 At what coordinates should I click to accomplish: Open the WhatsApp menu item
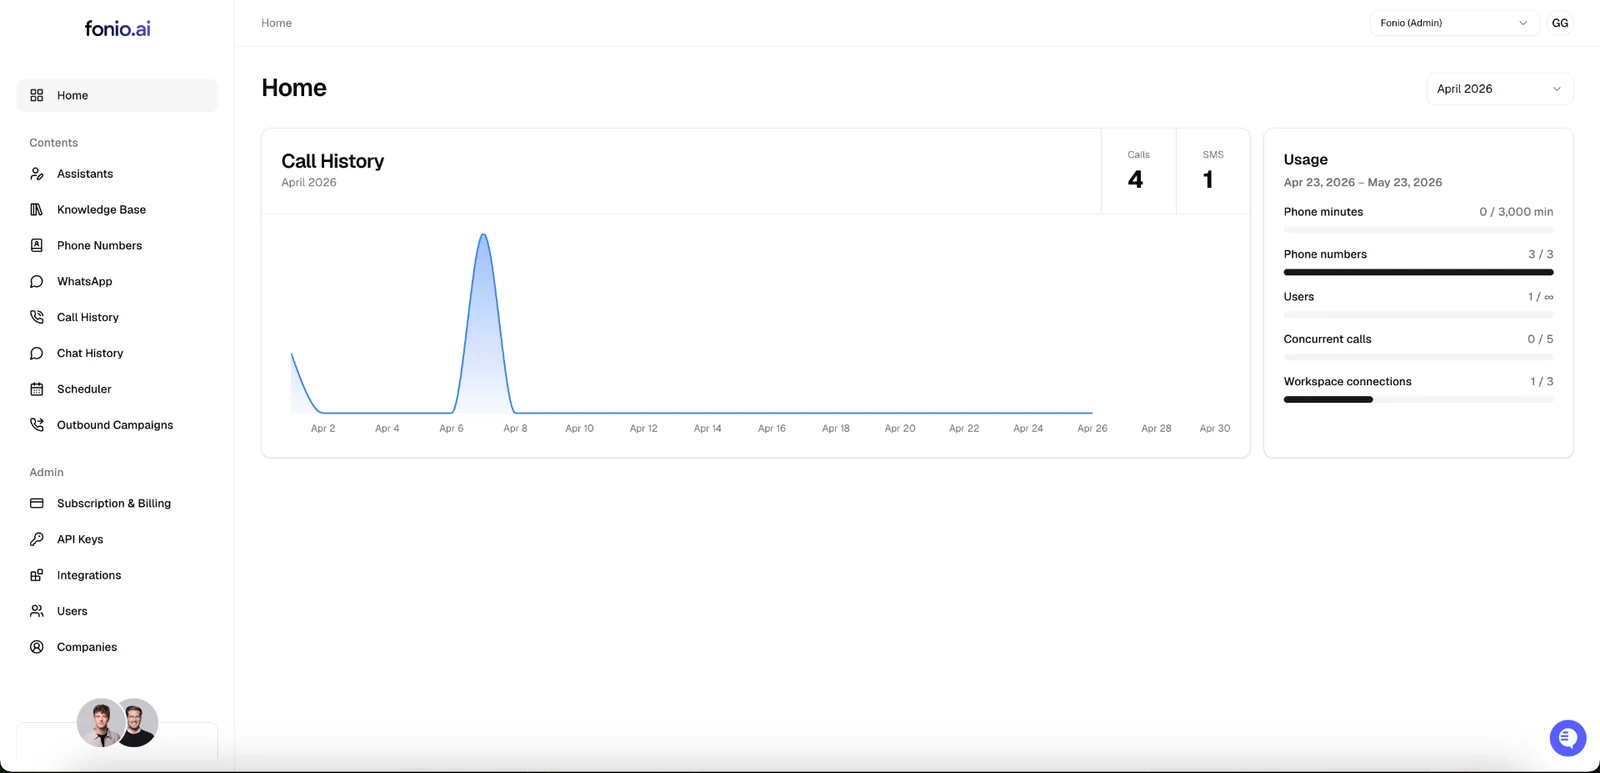(117, 282)
